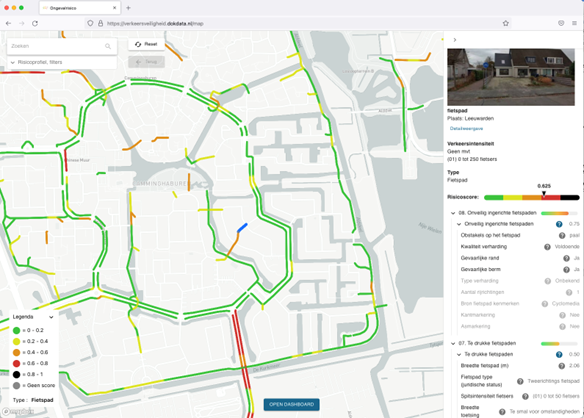Click help icon for Bron fietspad kenmerken
The image size is (584, 418).
[545, 304]
